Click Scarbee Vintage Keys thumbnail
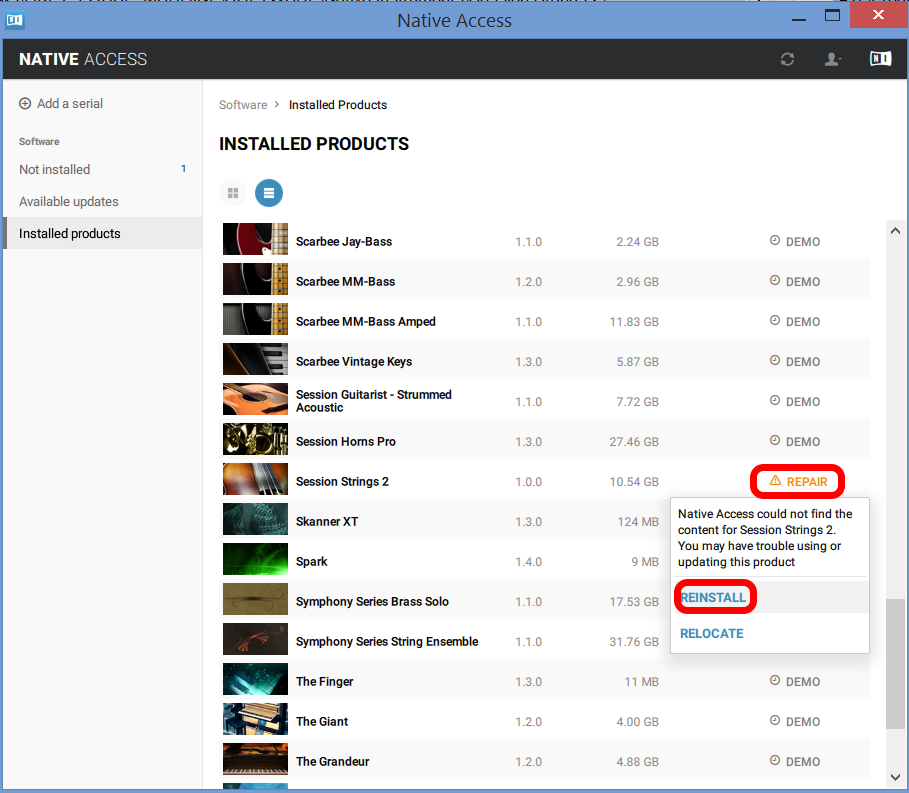Screen dimensions: 909x793 coord(255,359)
